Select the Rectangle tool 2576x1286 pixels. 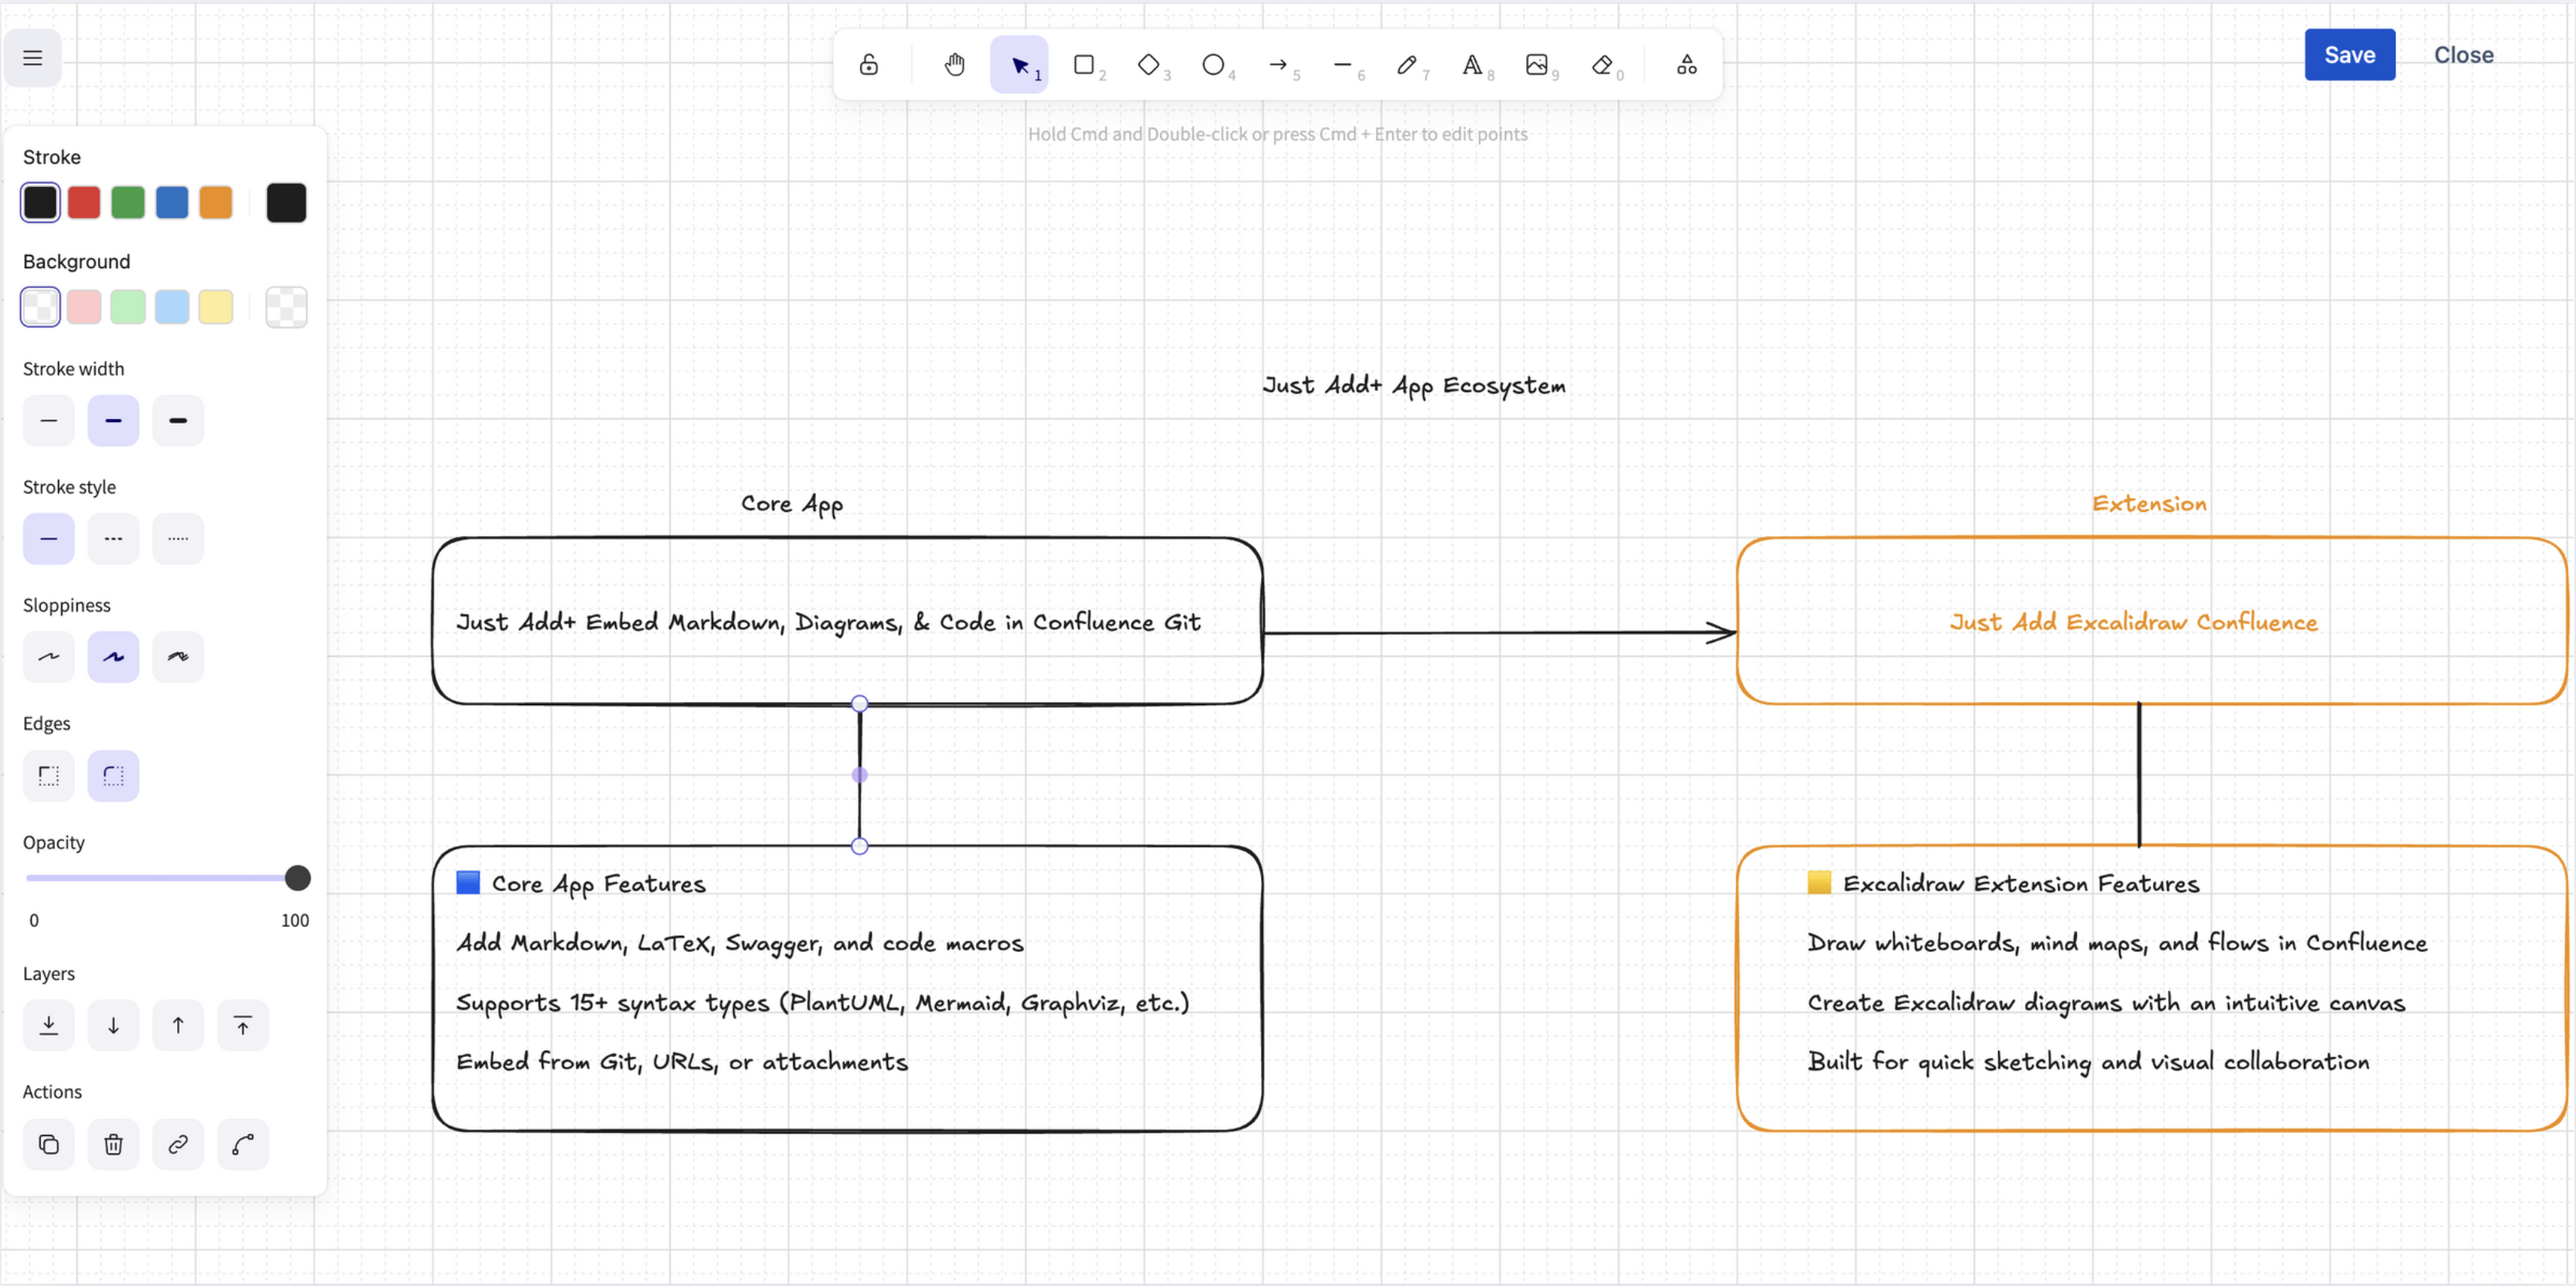pyautogui.click(x=1085, y=64)
